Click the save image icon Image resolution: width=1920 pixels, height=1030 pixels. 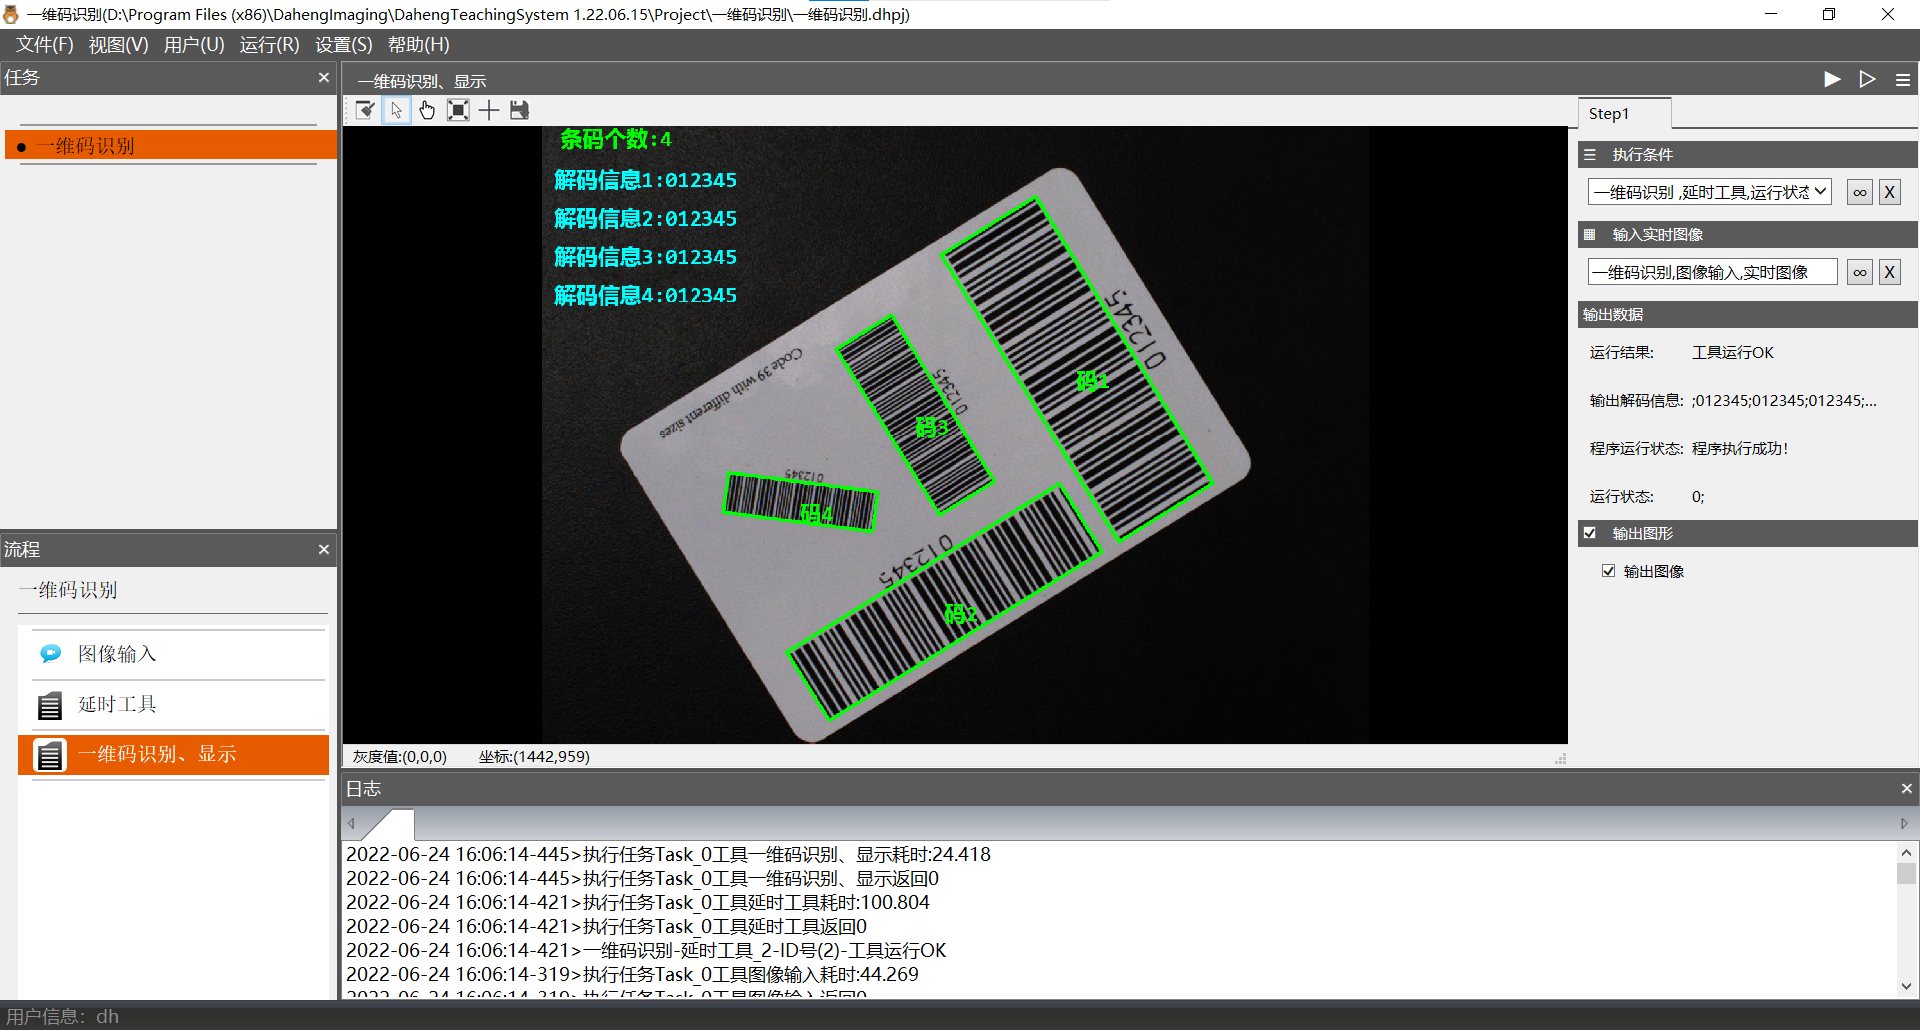coord(519,110)
